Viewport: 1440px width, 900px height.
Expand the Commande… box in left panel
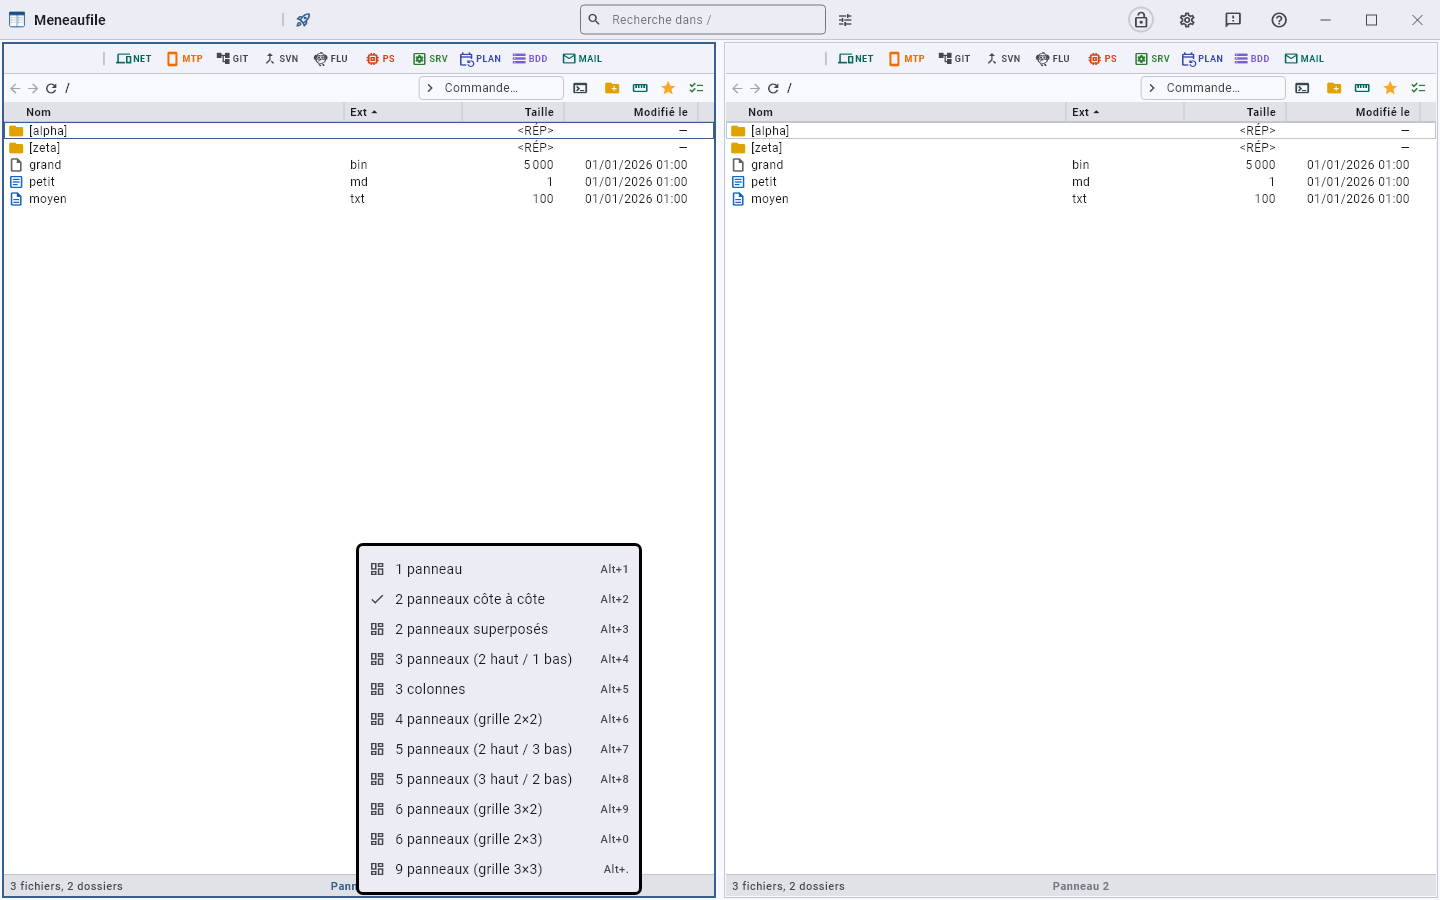(491, 88)
